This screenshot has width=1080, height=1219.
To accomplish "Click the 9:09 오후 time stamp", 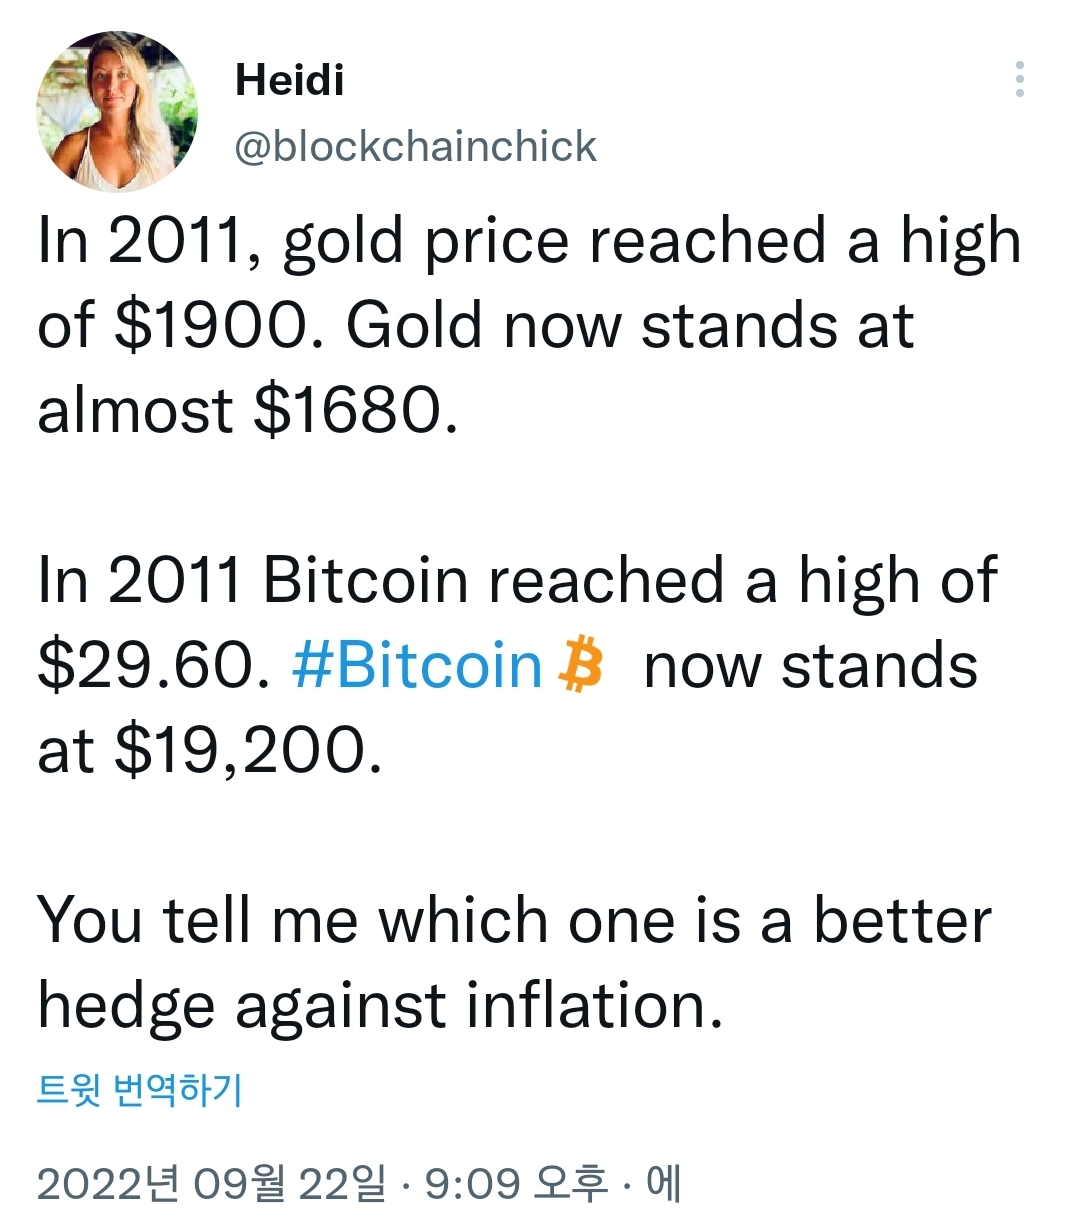I will (516, 1184).
